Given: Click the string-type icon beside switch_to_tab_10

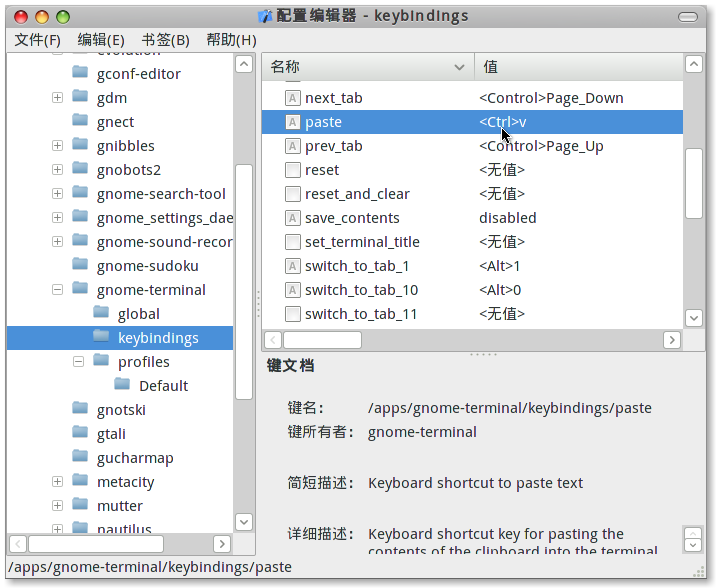Looking at the screenshot, I should (x=293, y=290).
